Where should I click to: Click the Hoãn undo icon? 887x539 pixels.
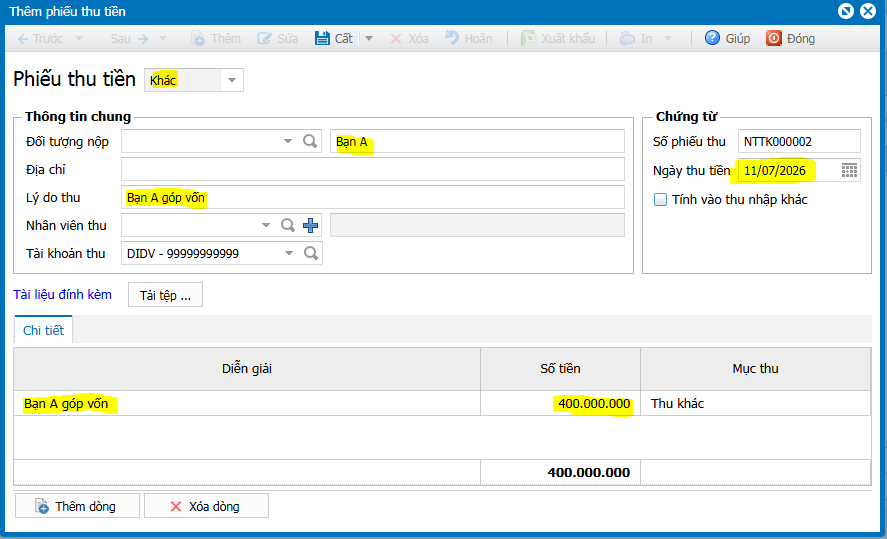tap(451, 38)
